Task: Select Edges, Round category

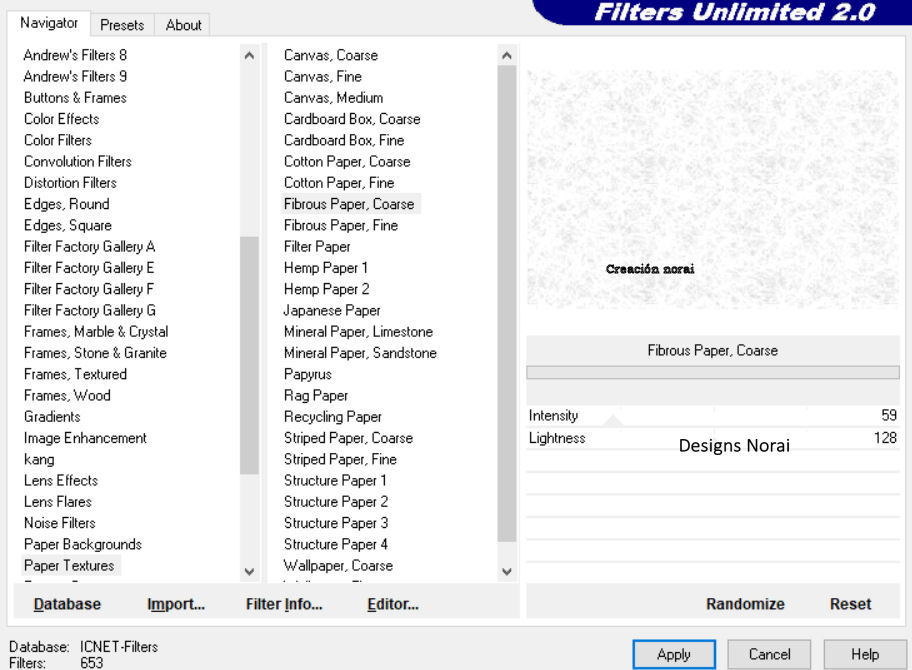Action: click(66, 204)
